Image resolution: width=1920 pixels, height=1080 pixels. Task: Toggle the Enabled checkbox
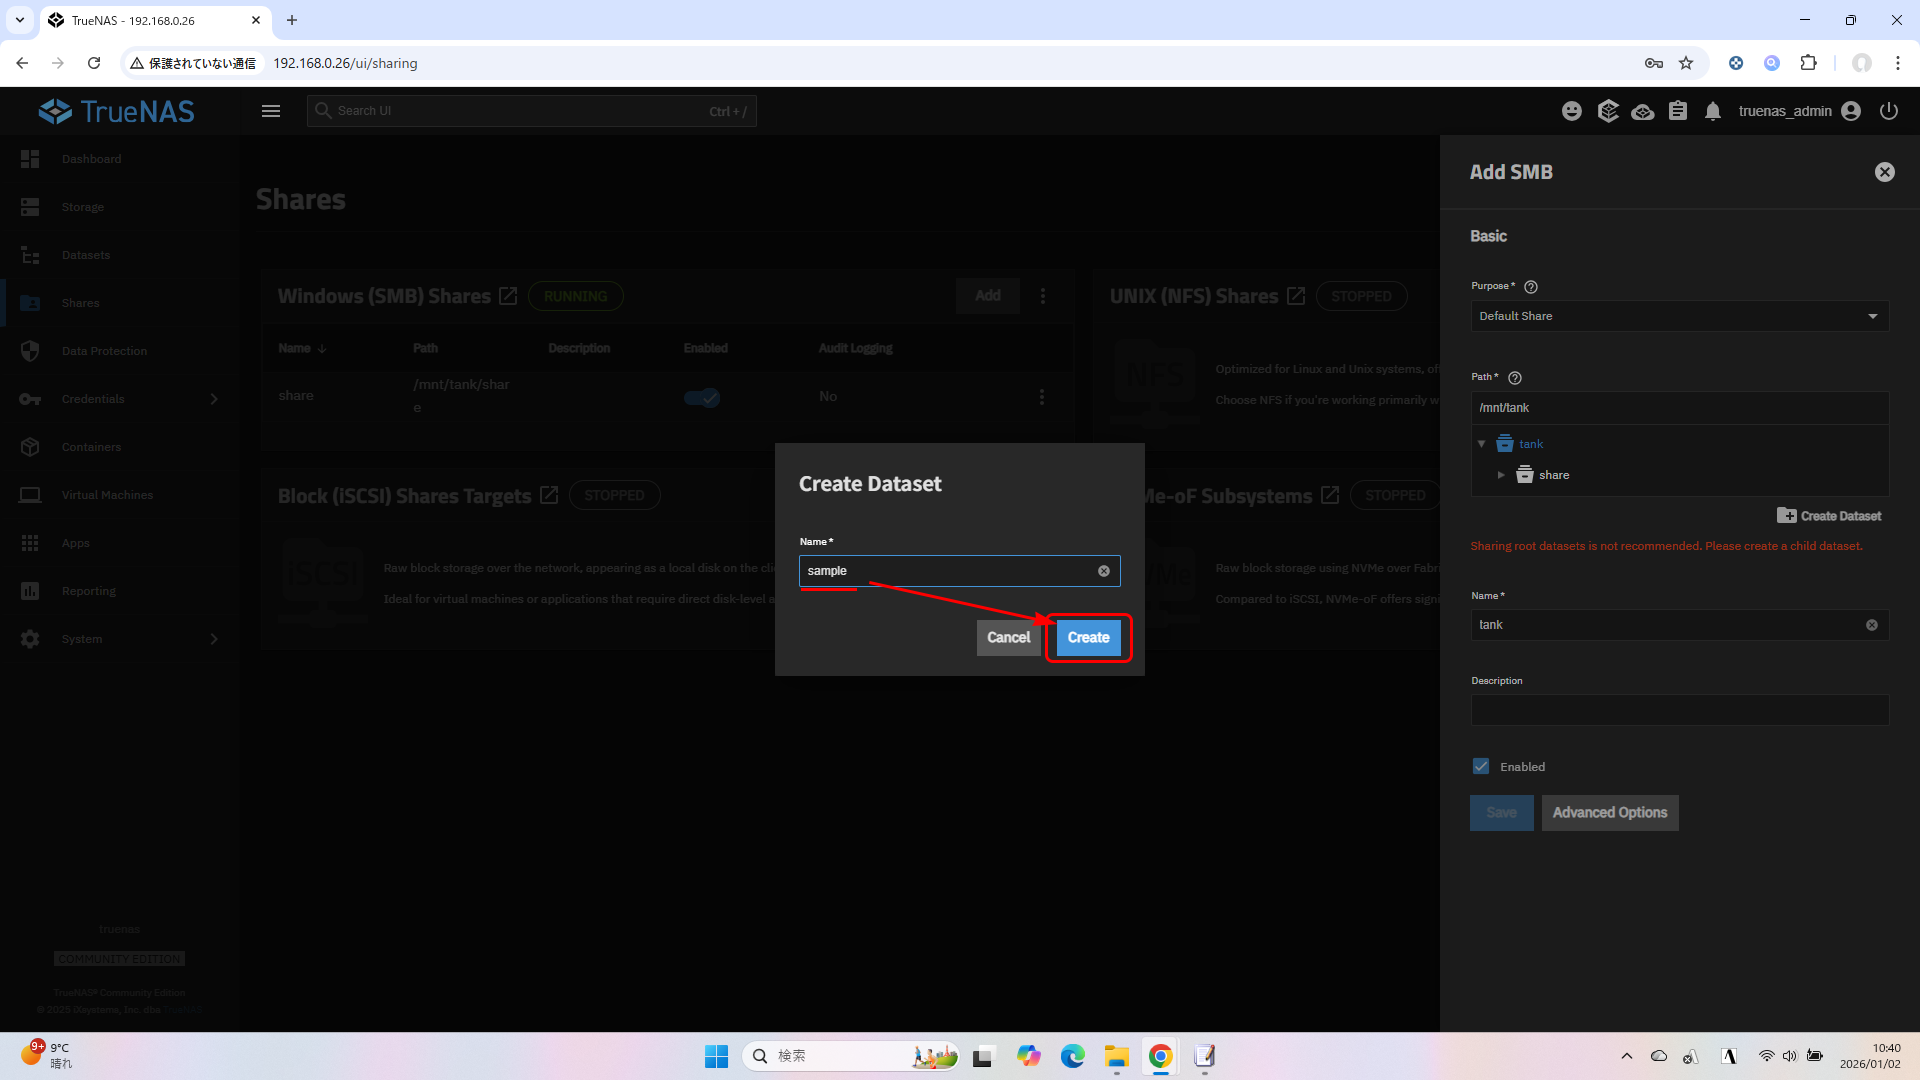pos(1481,766)
